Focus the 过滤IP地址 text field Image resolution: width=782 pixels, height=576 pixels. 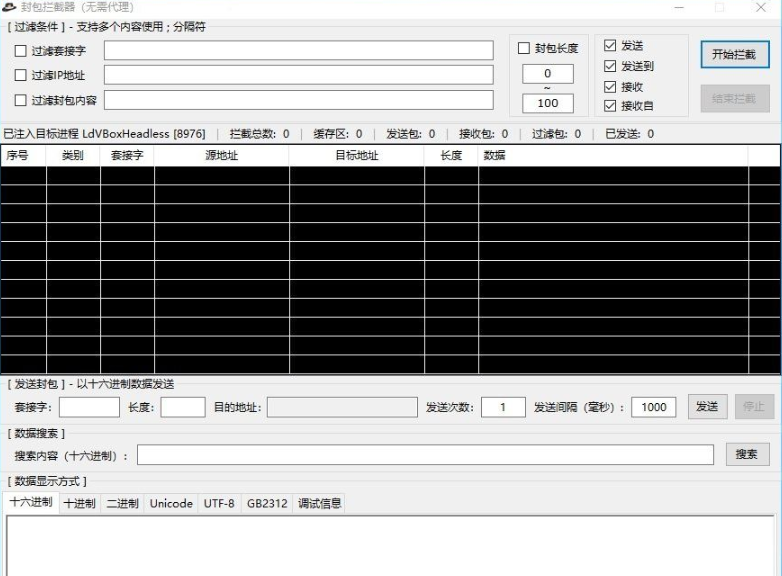(x=299, y=75)
